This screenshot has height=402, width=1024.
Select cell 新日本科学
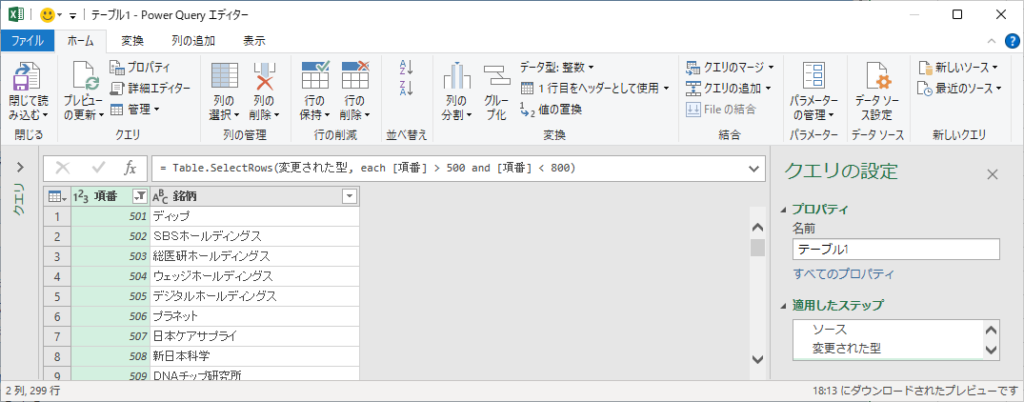(x=254, y=357)
